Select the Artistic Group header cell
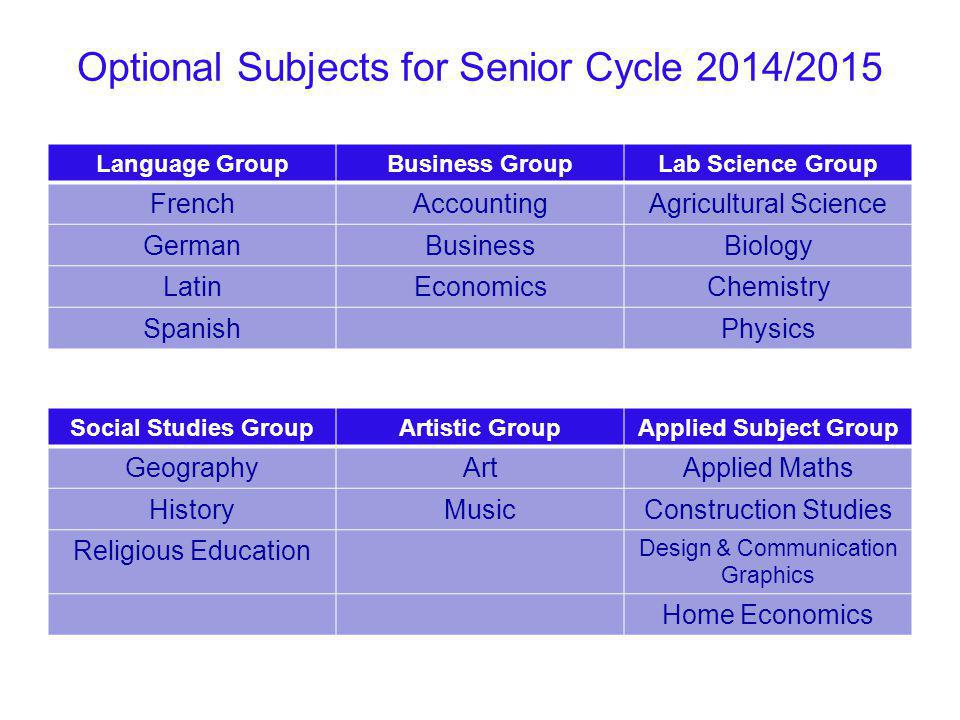The image size is (960, 720). click(480, 427)
